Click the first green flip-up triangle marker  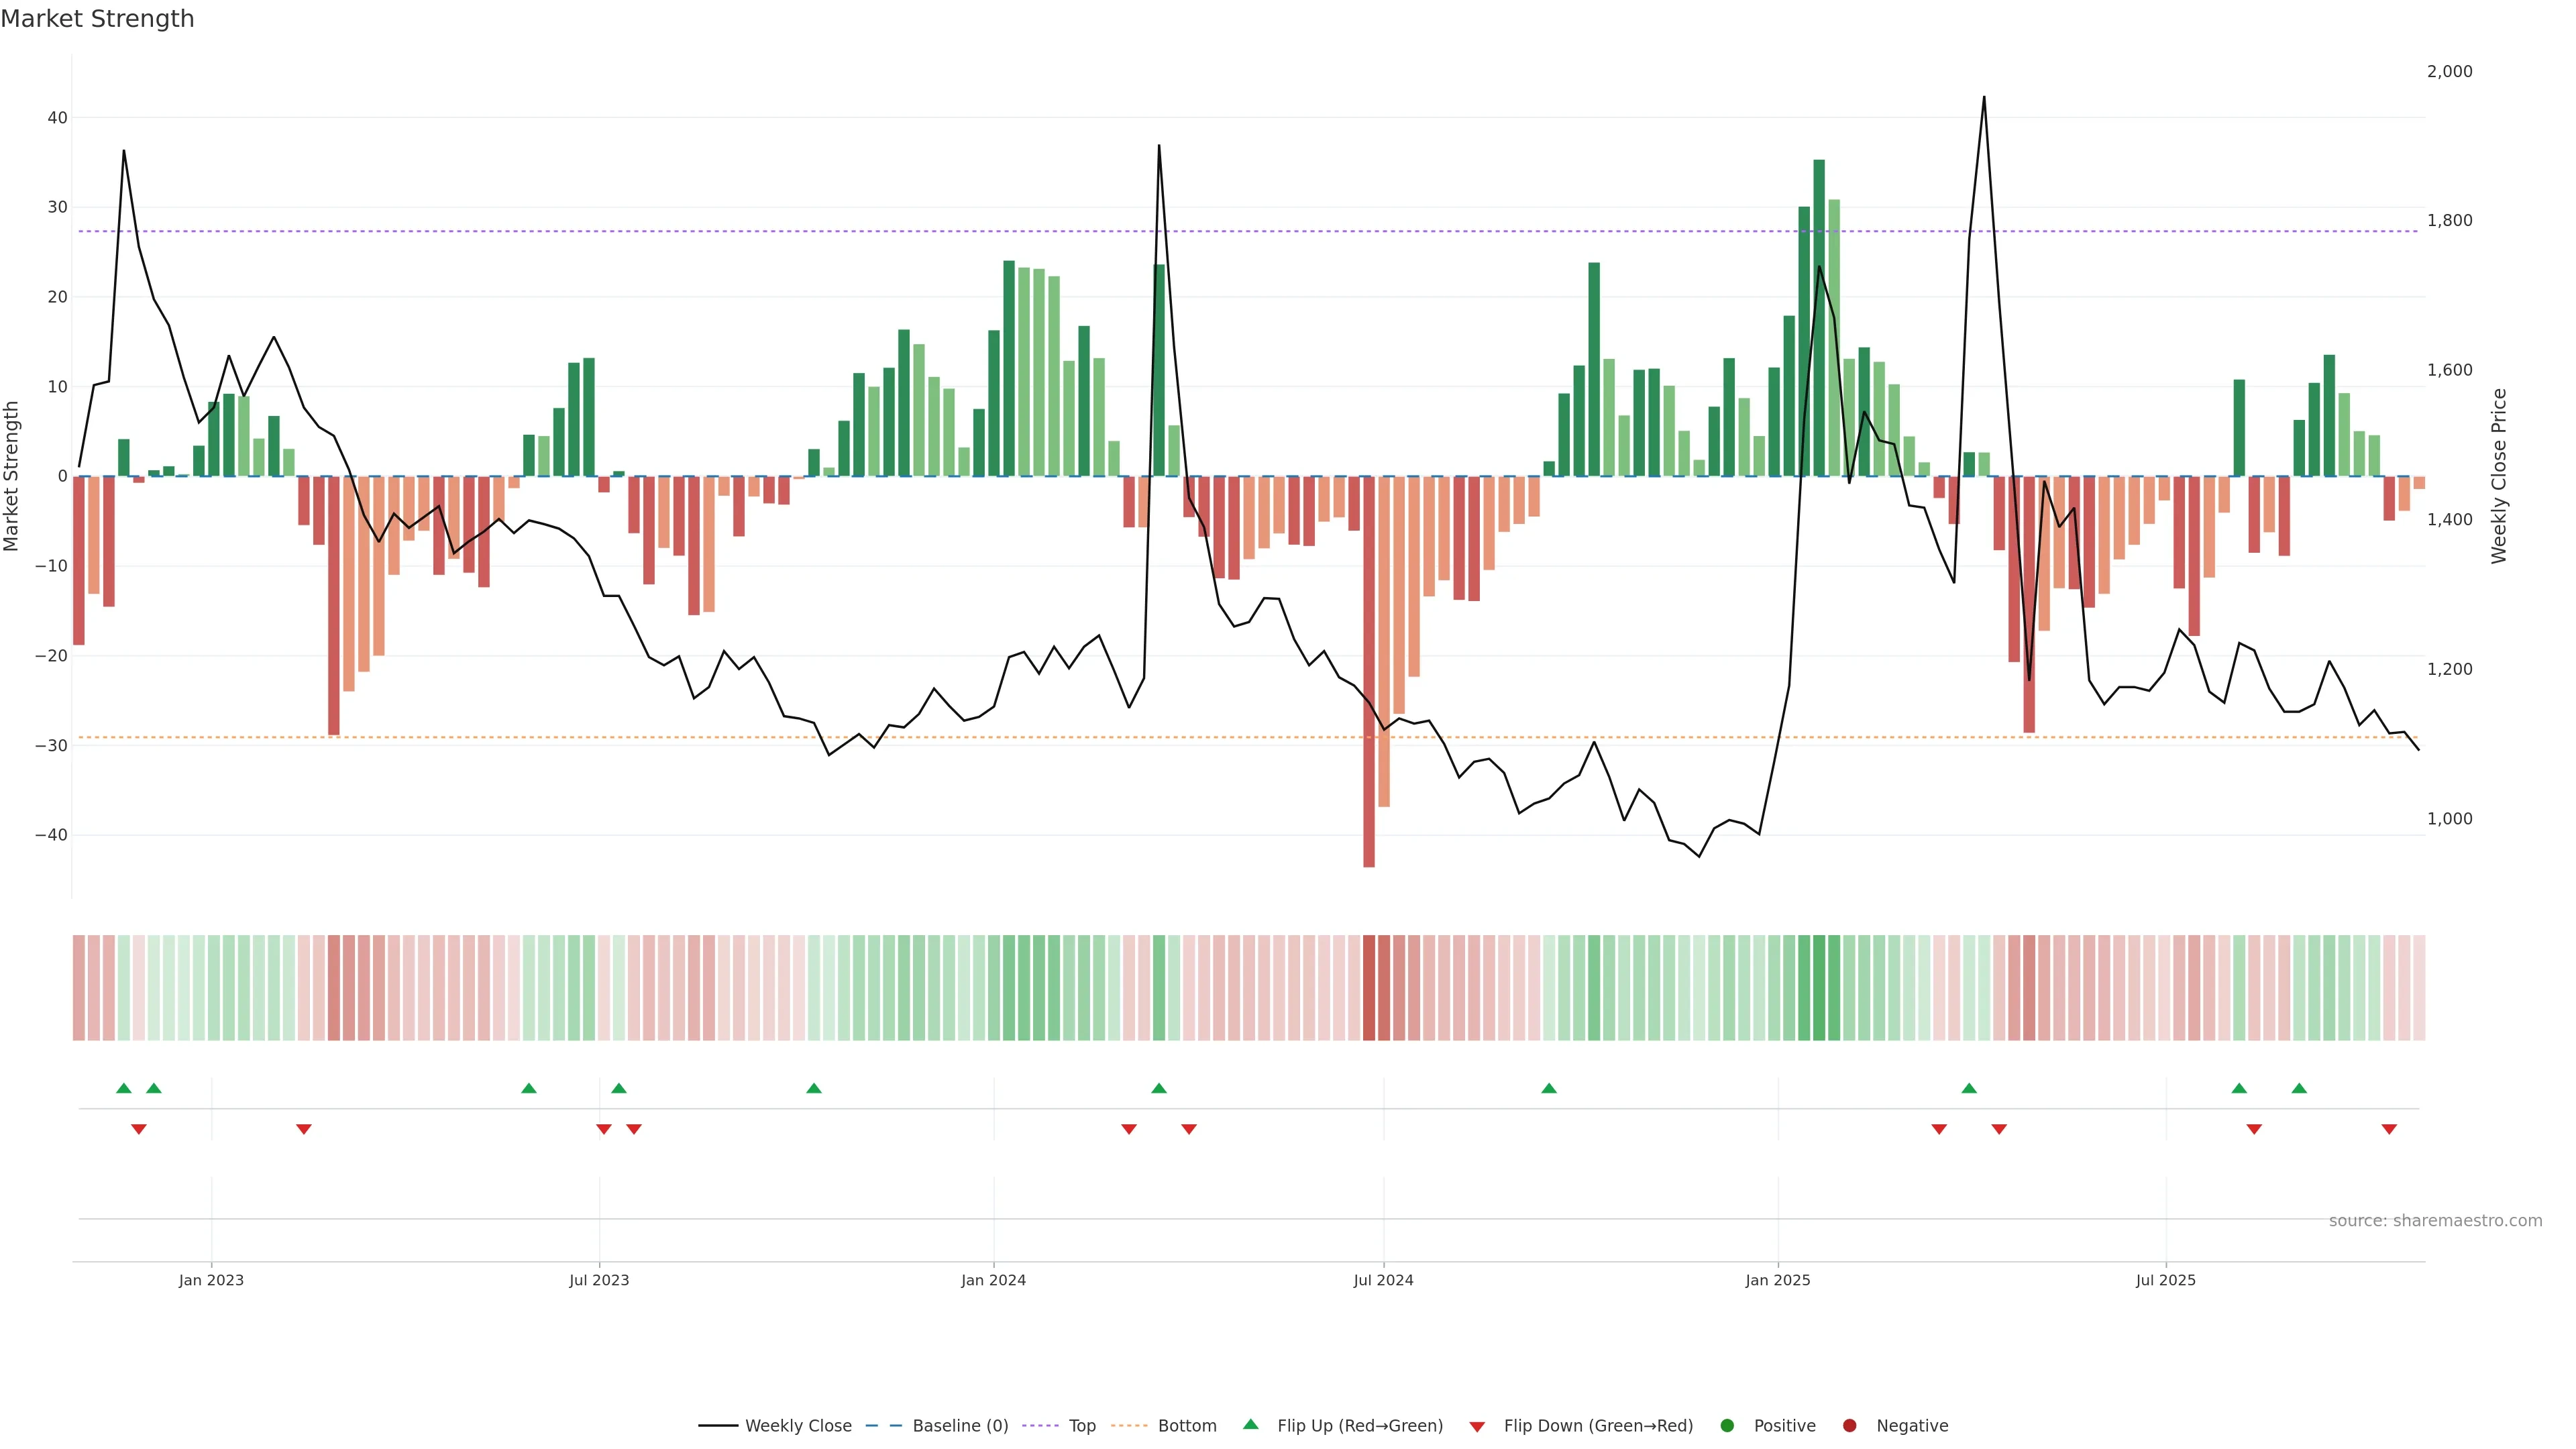(x=124, y=1088)
